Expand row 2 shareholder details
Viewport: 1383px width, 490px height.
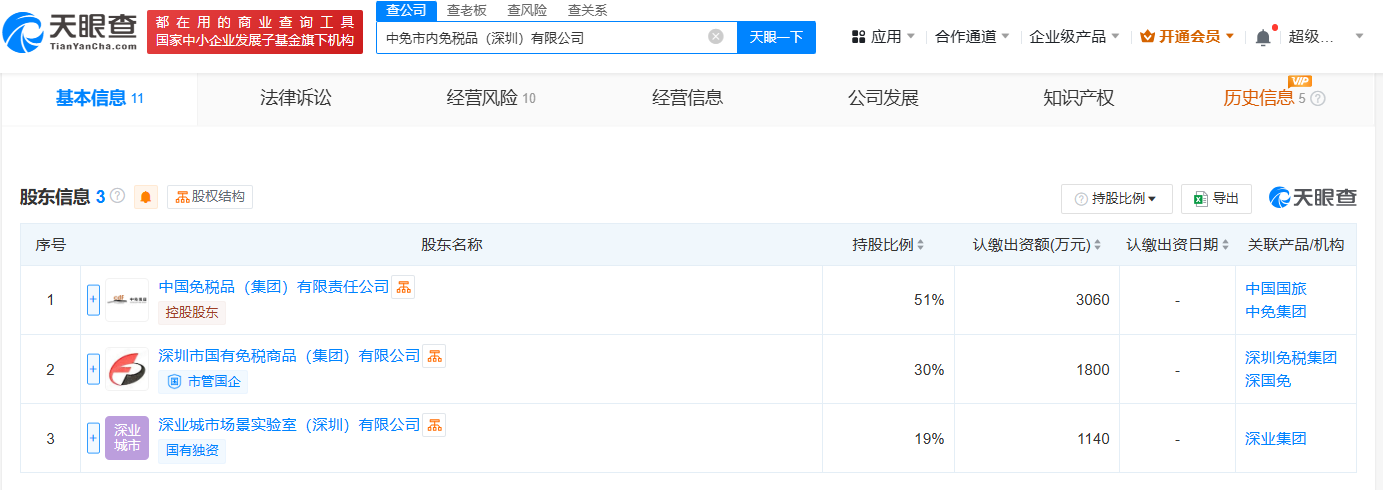point(94,369)
